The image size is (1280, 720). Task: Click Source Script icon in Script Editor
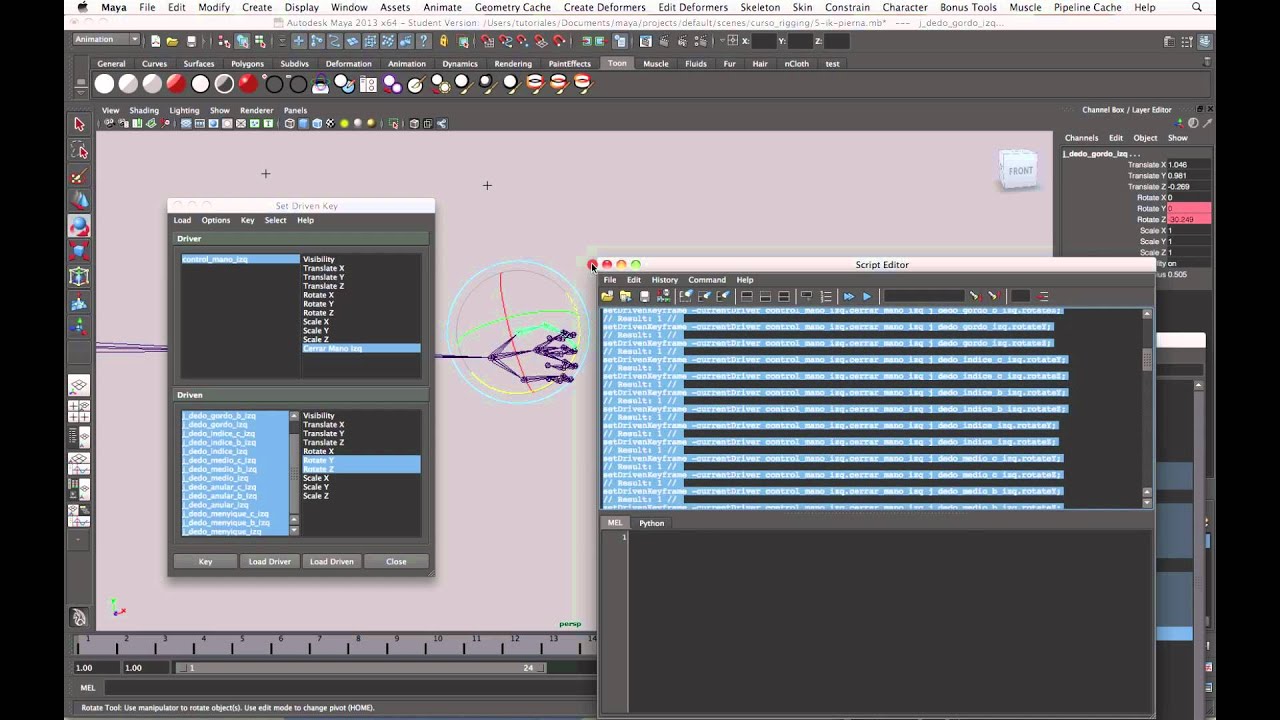[626, 296]
